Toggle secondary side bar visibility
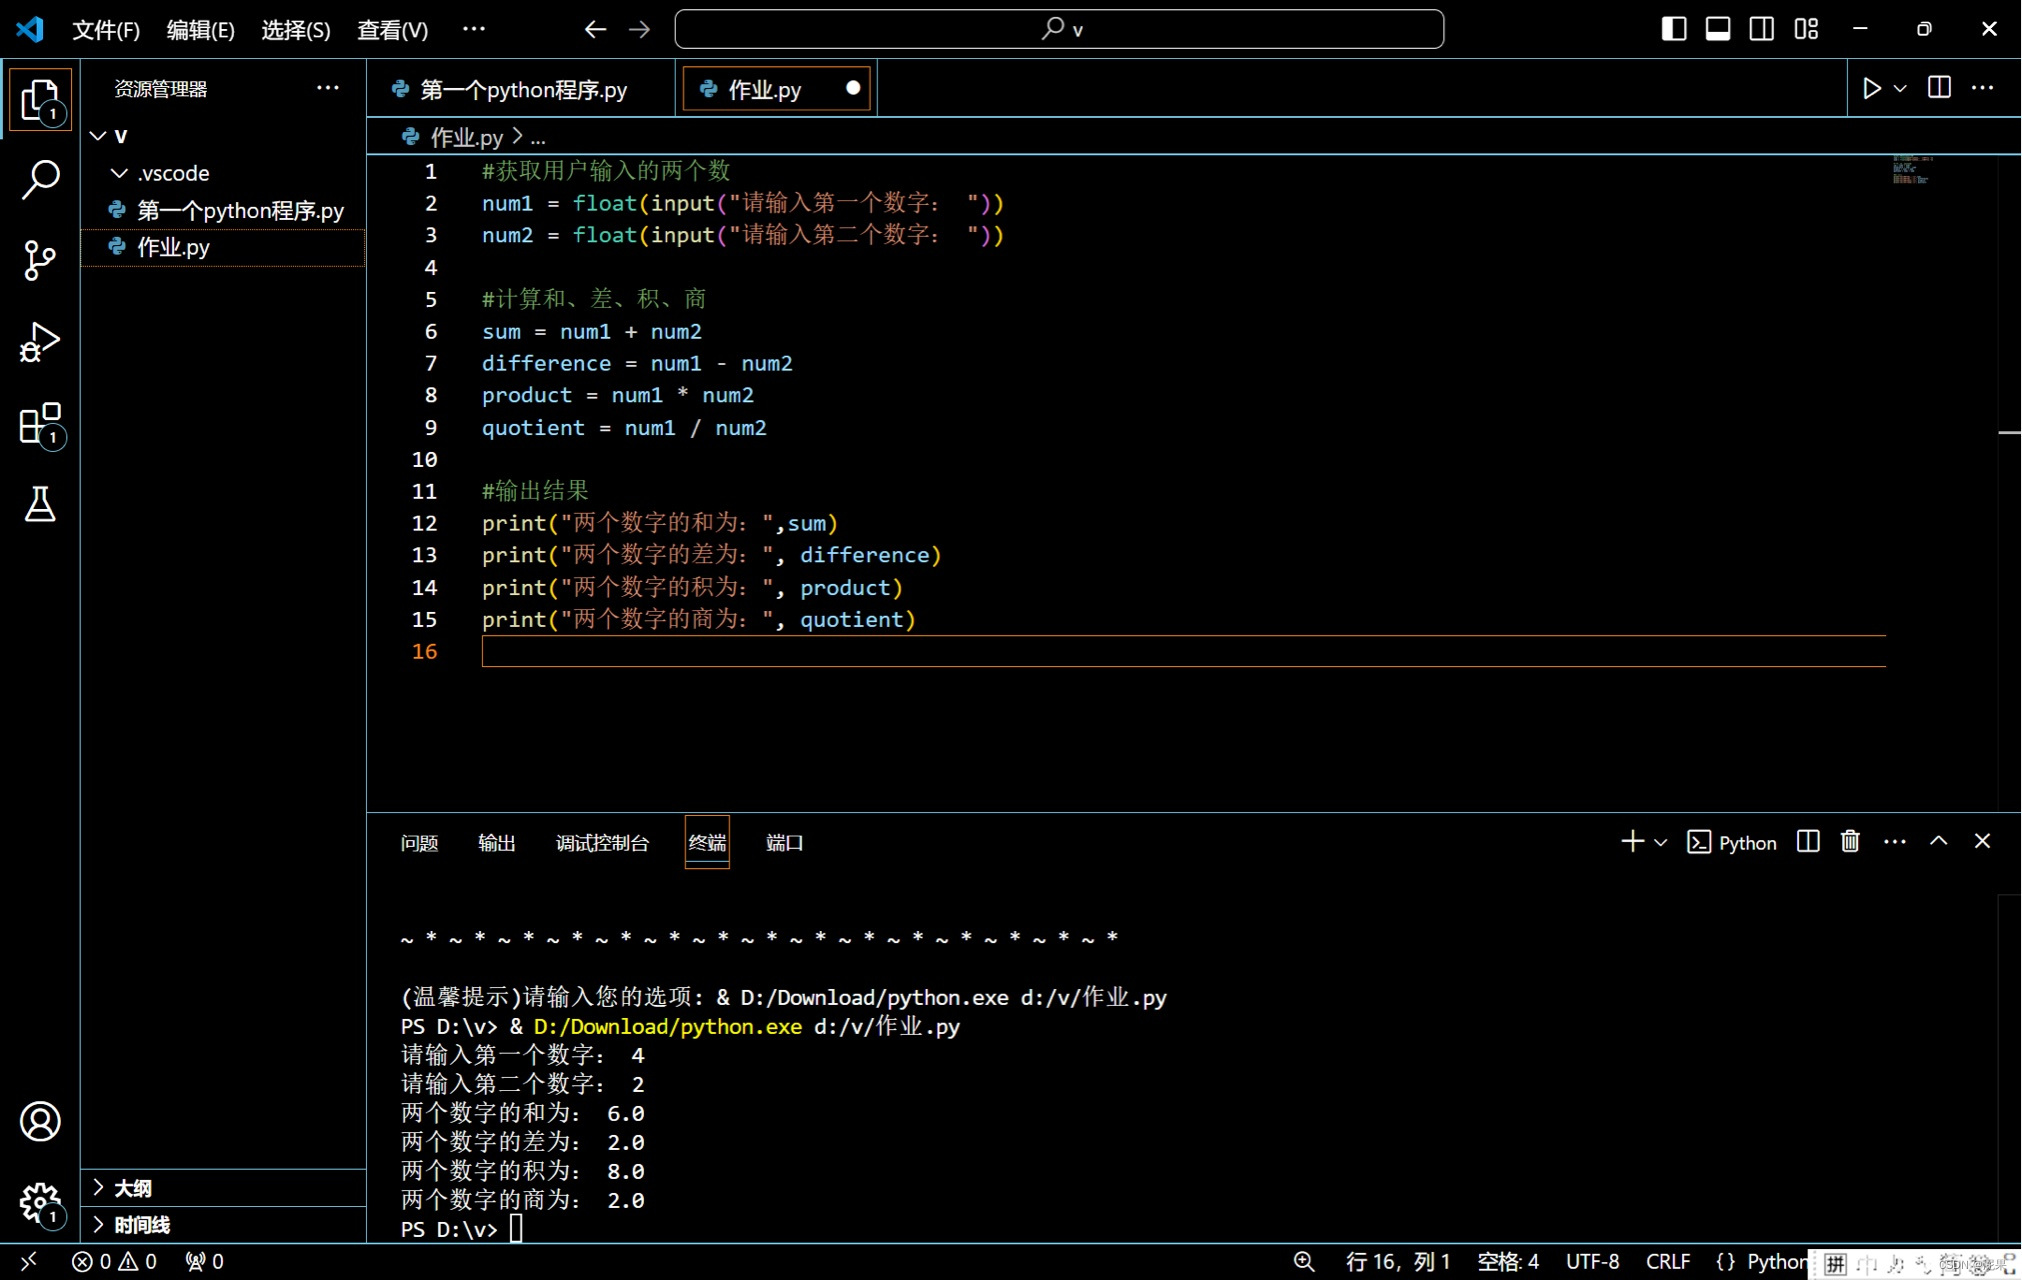2022x1280 pixels. [1762, 29]
